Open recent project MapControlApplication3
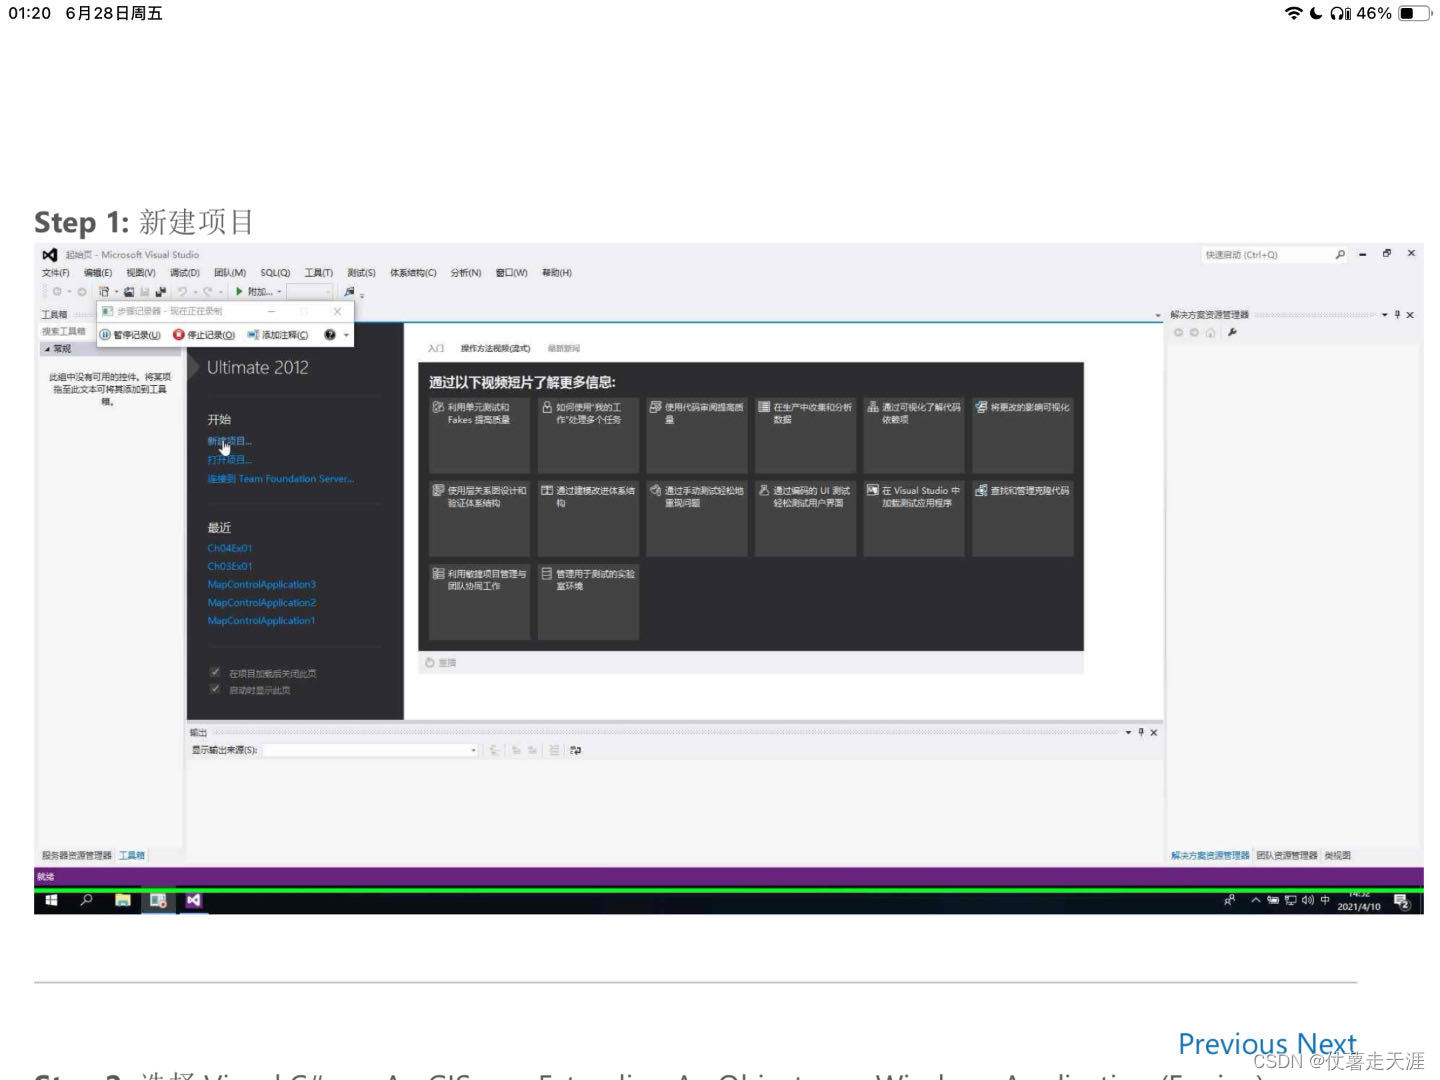 (262, 585)
